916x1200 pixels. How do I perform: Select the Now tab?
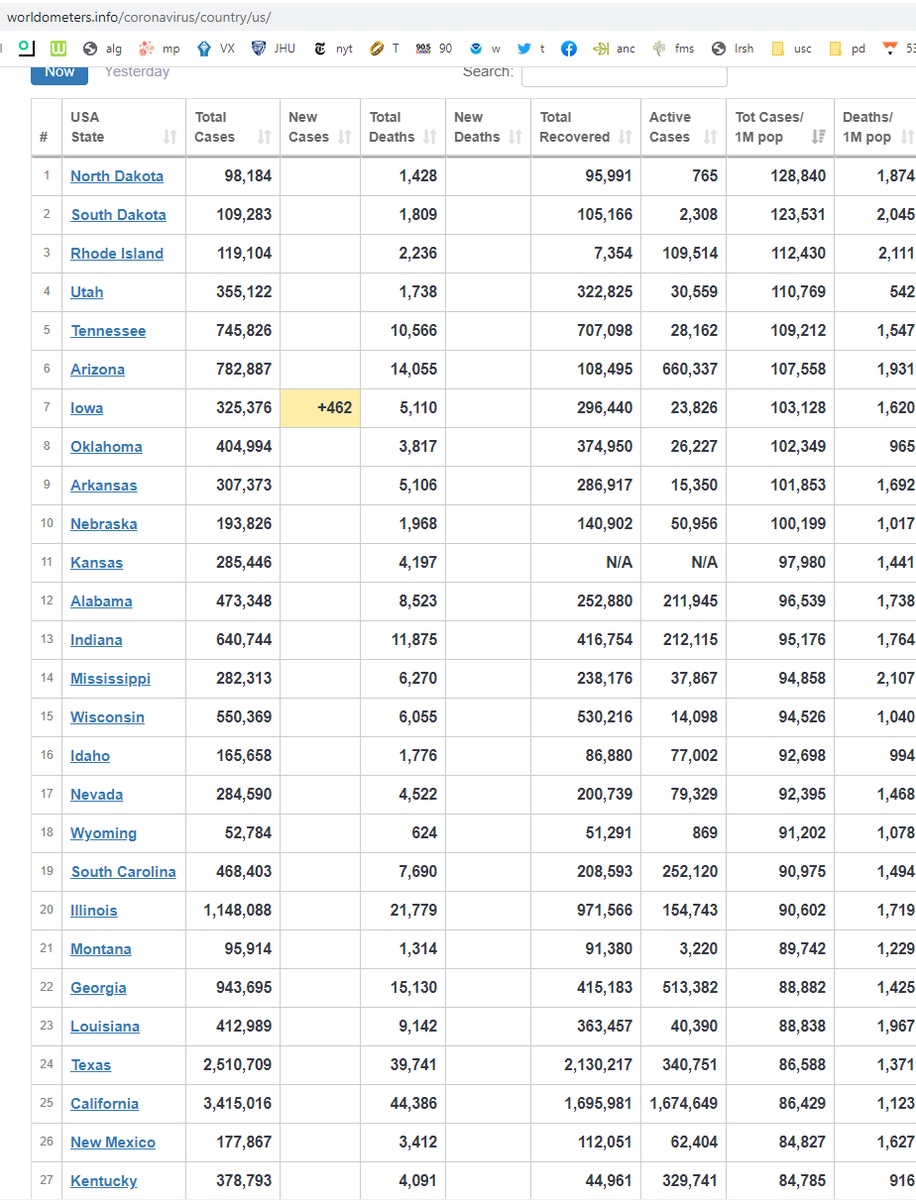59,71
